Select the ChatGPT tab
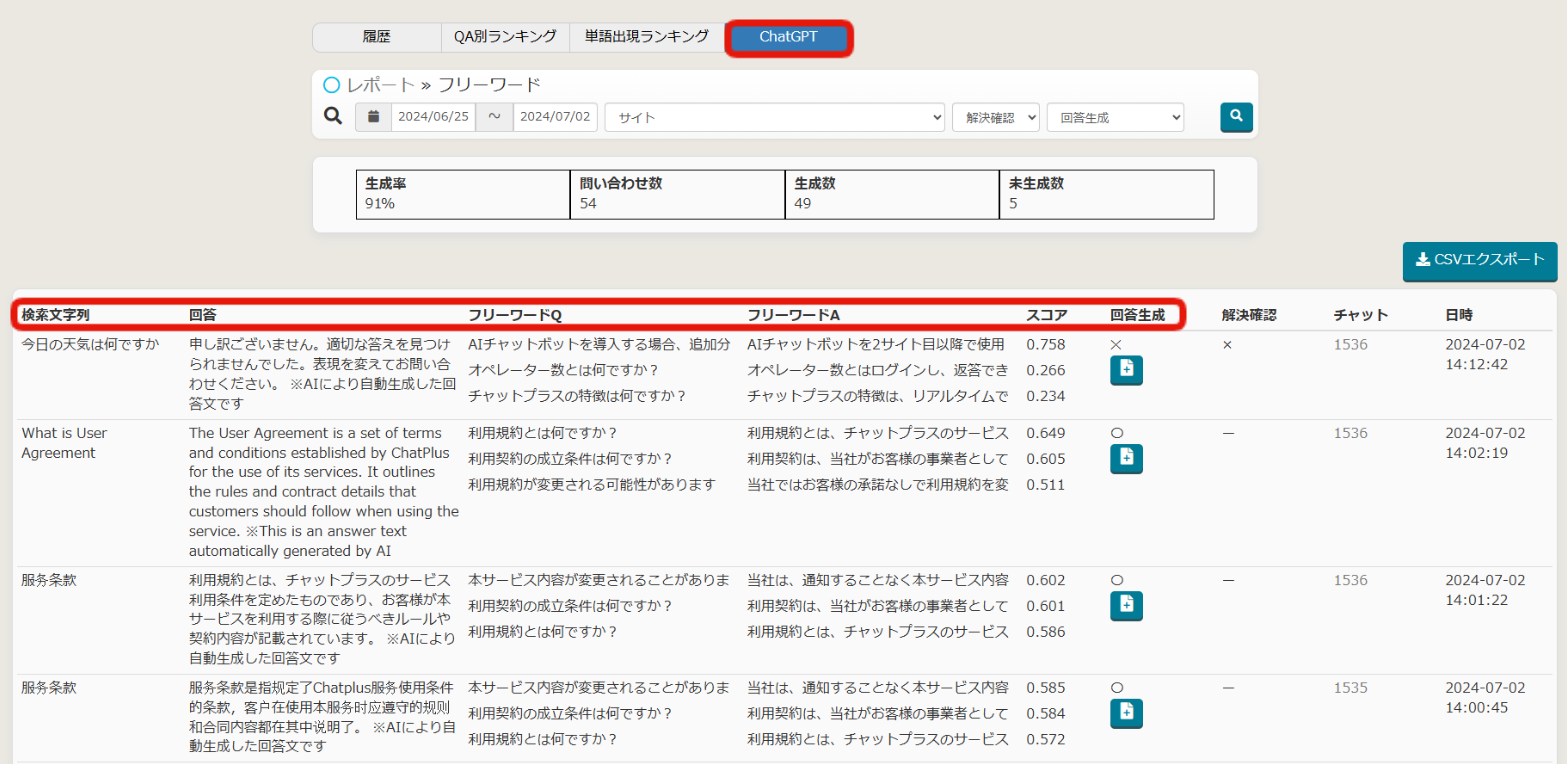Viewport: 1567px width, 764px height. [789, 38]
